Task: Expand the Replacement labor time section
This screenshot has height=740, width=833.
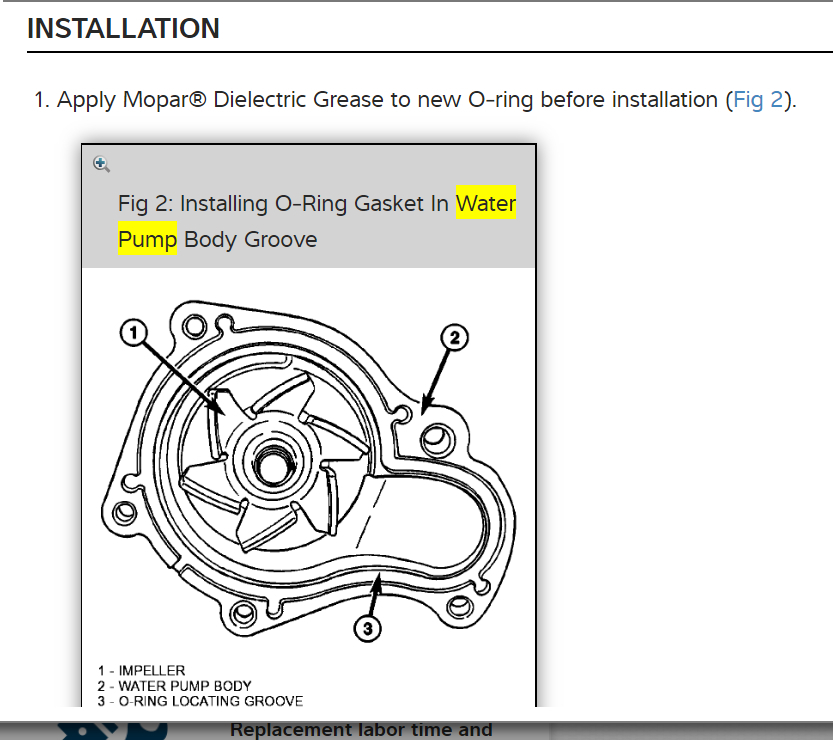Action: (362, 729)
